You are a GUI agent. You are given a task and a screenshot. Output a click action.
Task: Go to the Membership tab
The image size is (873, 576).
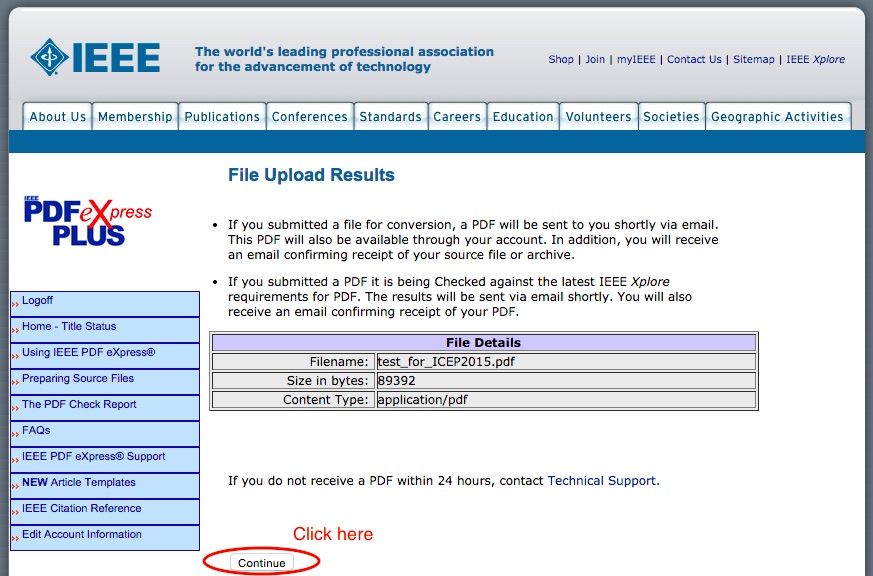pos(135,117)
